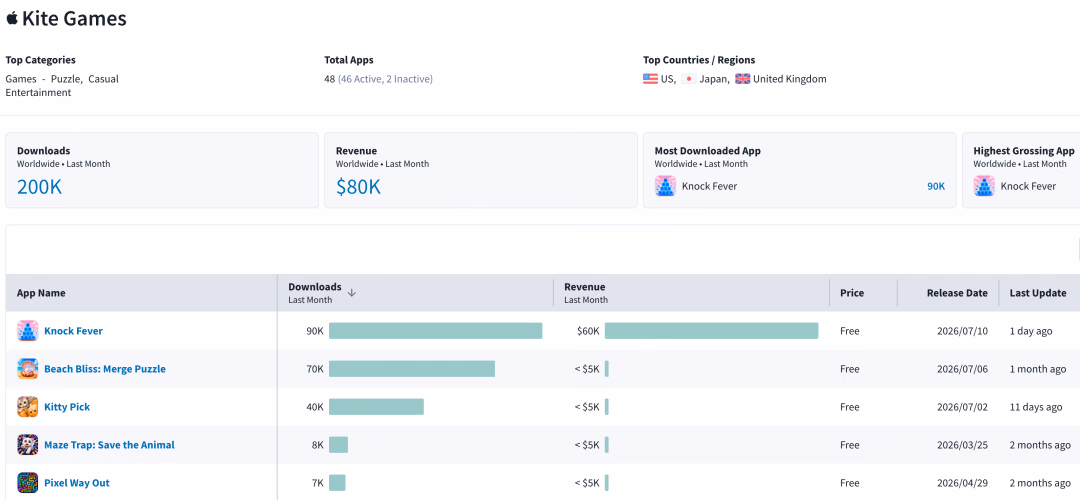1080x500 pixels.
Task: Toggle the Downloads column sort arrow
Action: point(351,293)
